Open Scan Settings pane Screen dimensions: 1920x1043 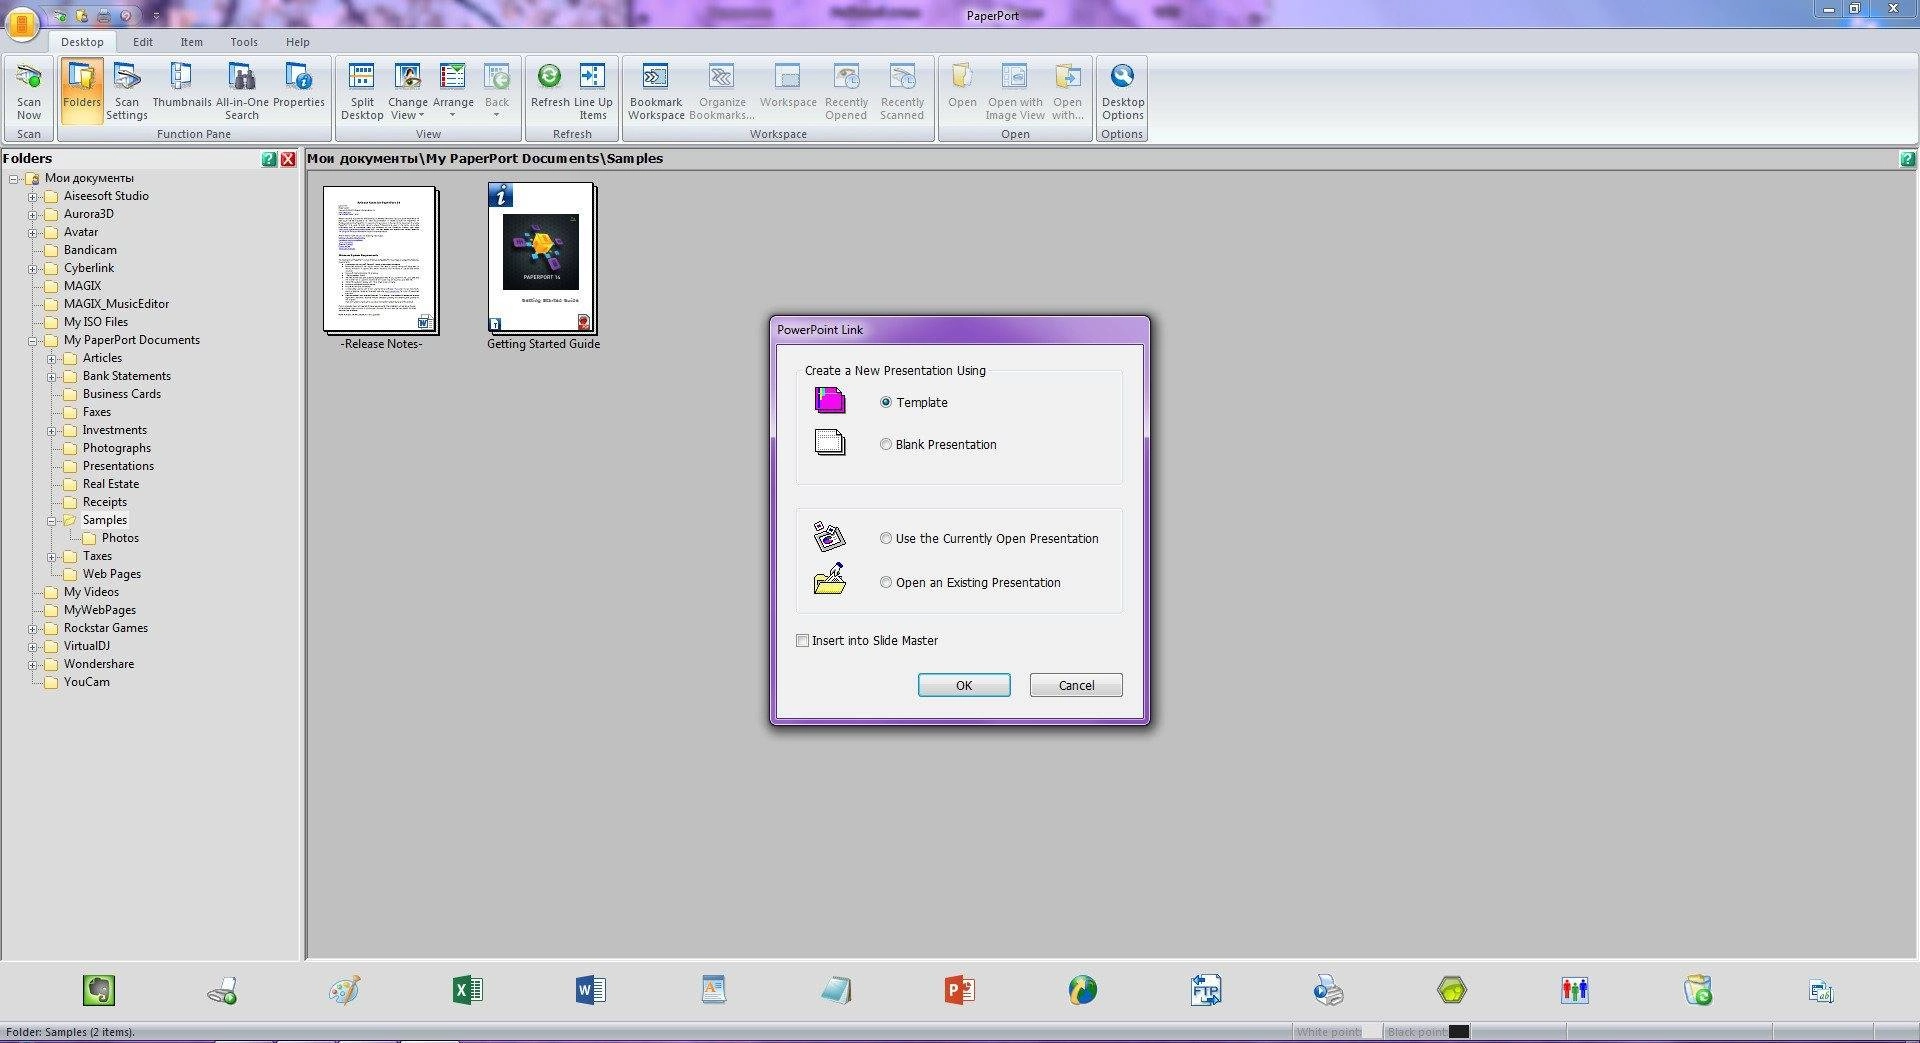tap(127, 90)
